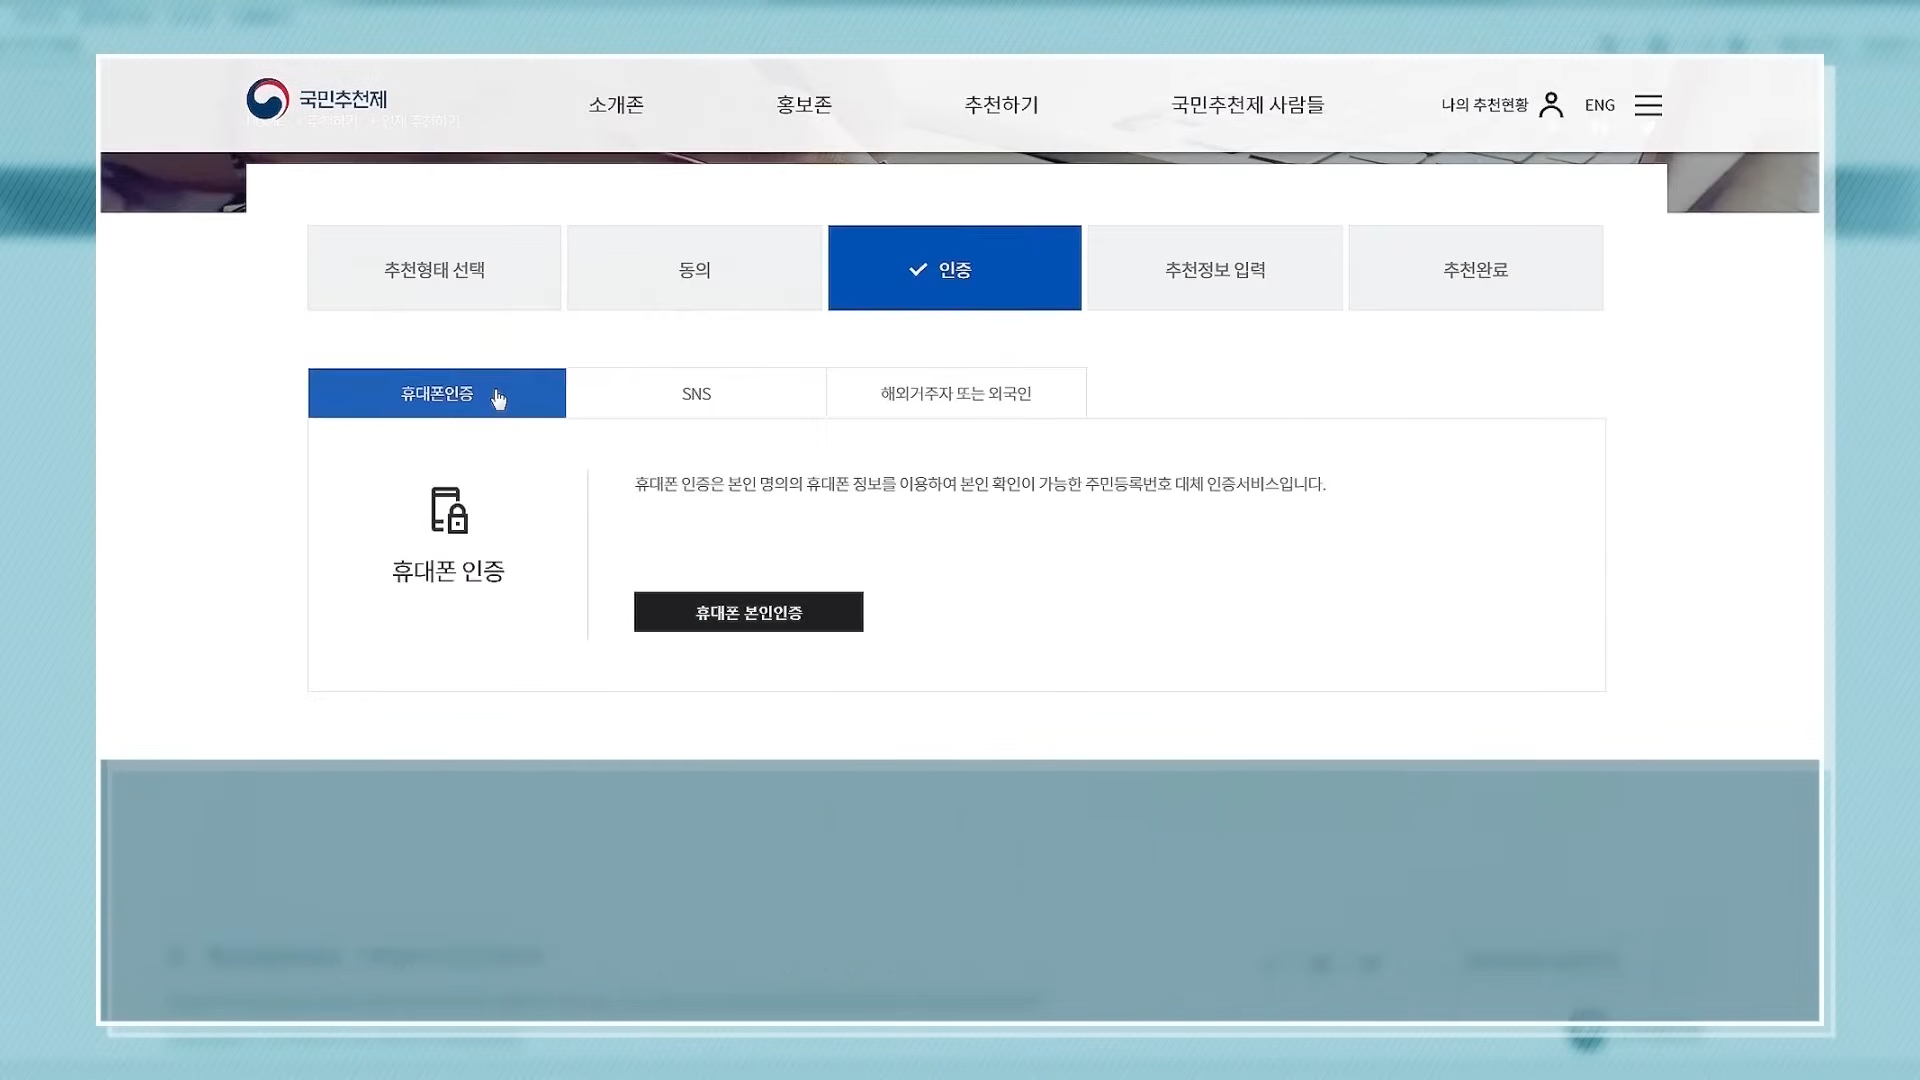Open the 추천하기 menu
This screenshot has height=1080, width=1920.
1001,105
